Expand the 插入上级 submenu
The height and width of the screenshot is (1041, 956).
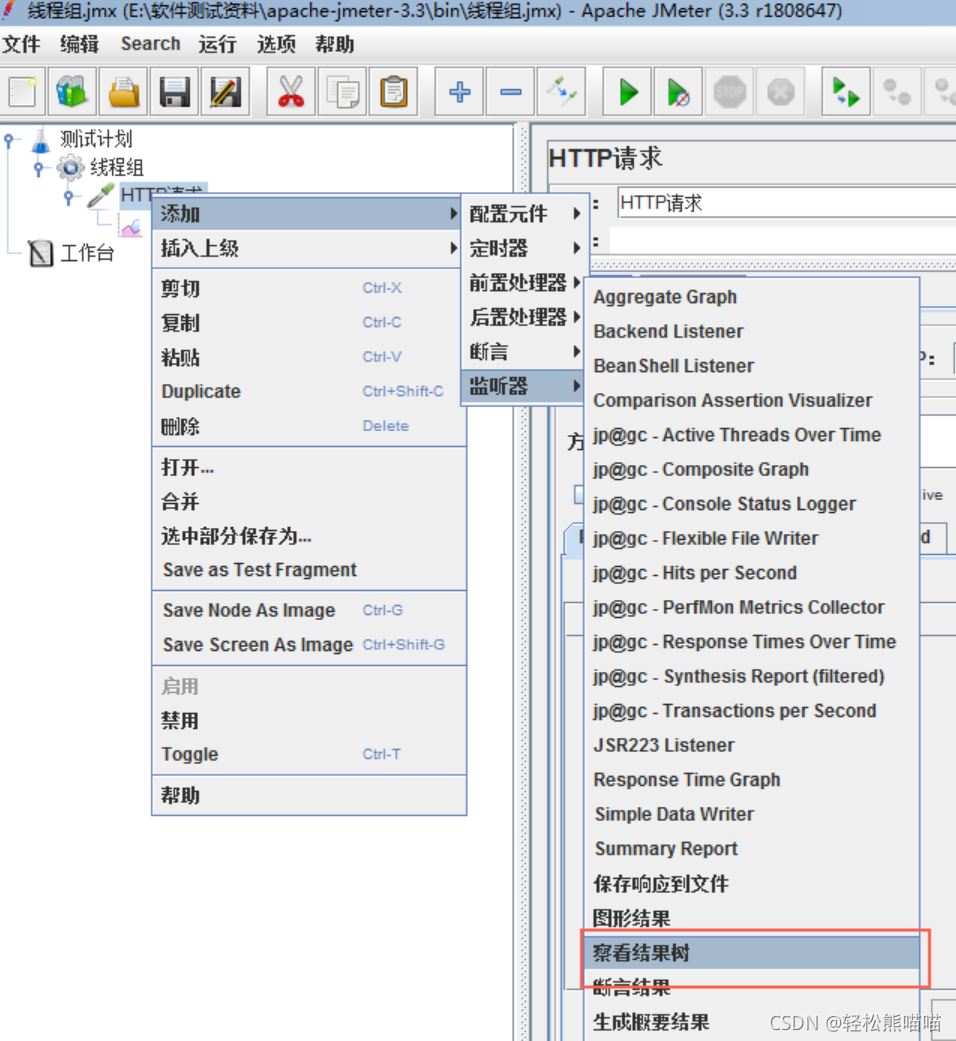(308, 248)
